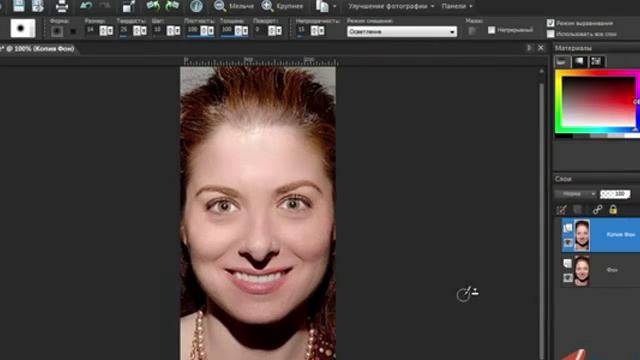Viewport: 640px width, 360px height.
Task: Adjust the Твердость spinner arrows
Action: click(x=136, y=30)
